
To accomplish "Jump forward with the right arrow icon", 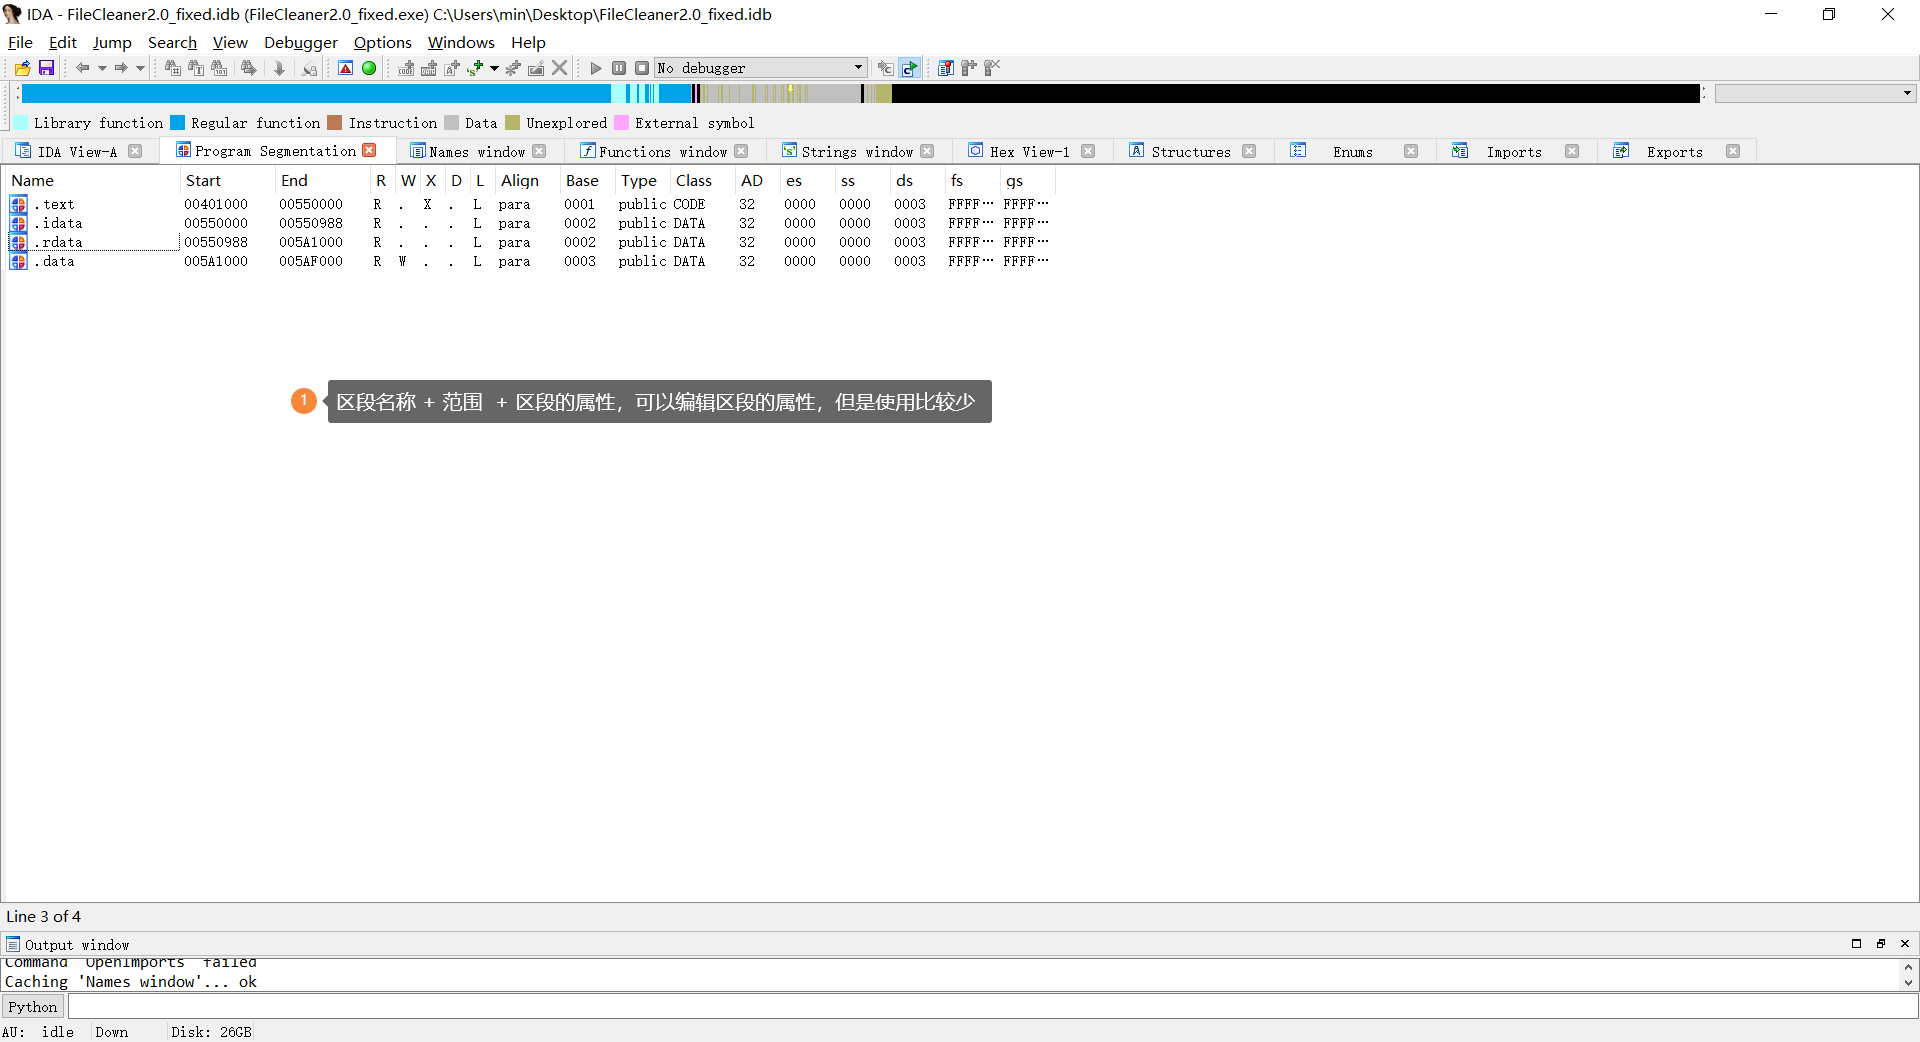I will pos(120,68).
